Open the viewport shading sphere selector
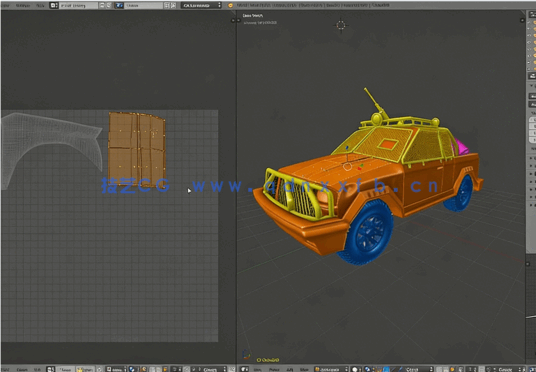The height and width of the screenshot is (372, 536). point(357,369)
